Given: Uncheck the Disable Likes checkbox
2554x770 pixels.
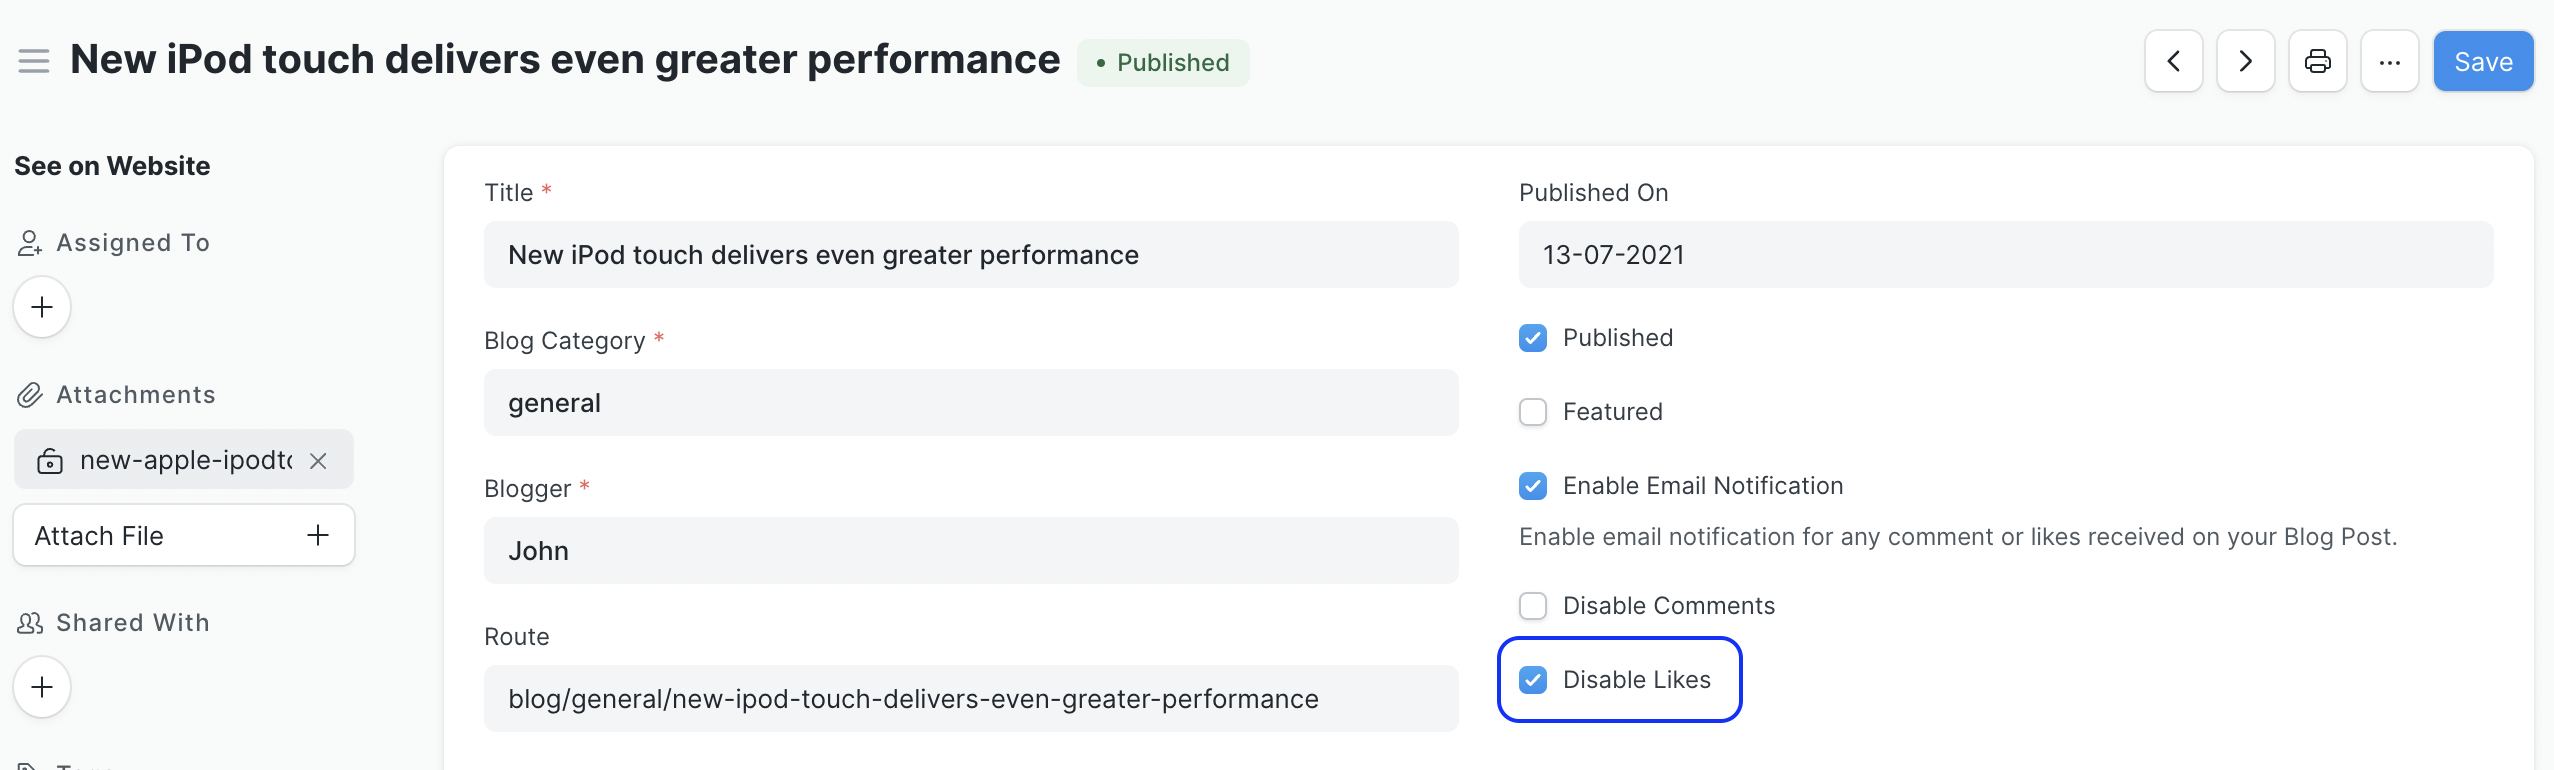Looking at the screenshot, I should (x=1532, y=680).
